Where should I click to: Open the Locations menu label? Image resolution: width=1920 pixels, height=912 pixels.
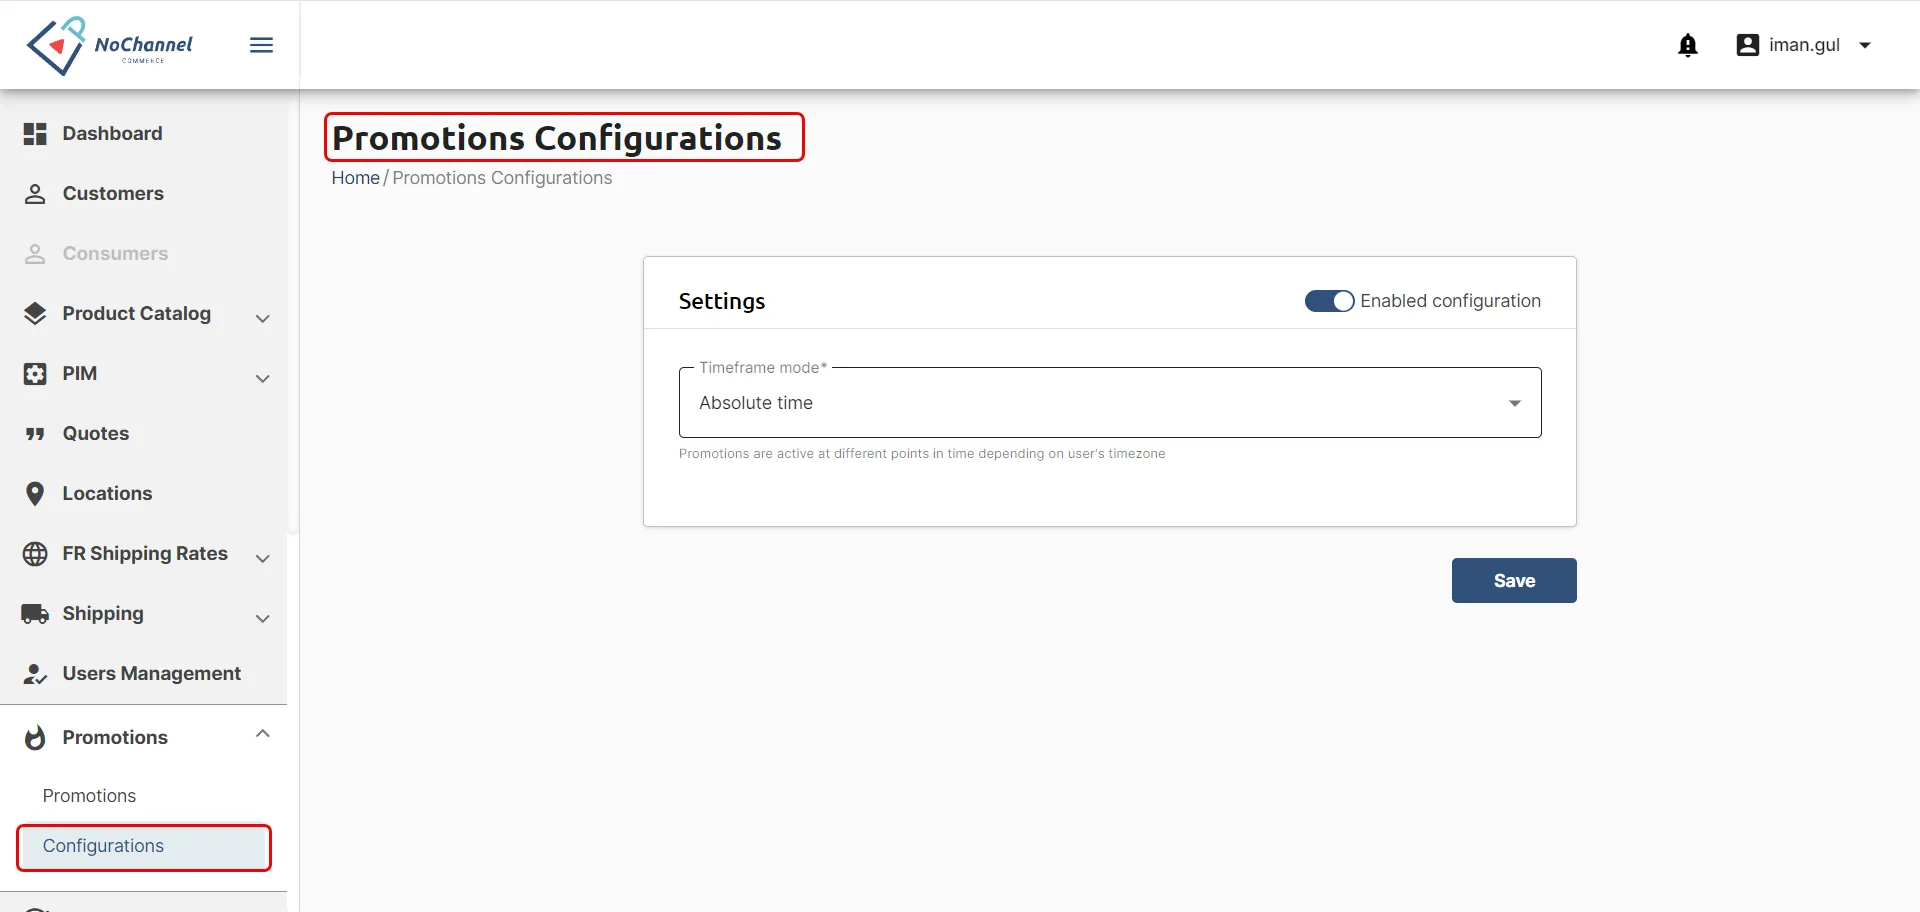click(107, 494)
